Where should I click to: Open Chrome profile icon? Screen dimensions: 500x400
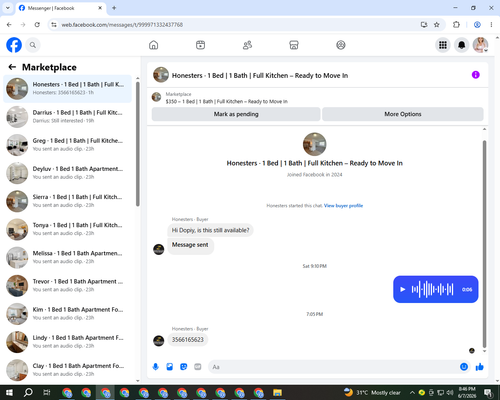477,25
